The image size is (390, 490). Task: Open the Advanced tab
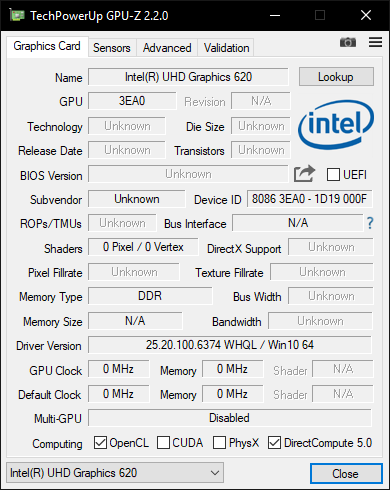pyautogui.click(x=167, y=48)
